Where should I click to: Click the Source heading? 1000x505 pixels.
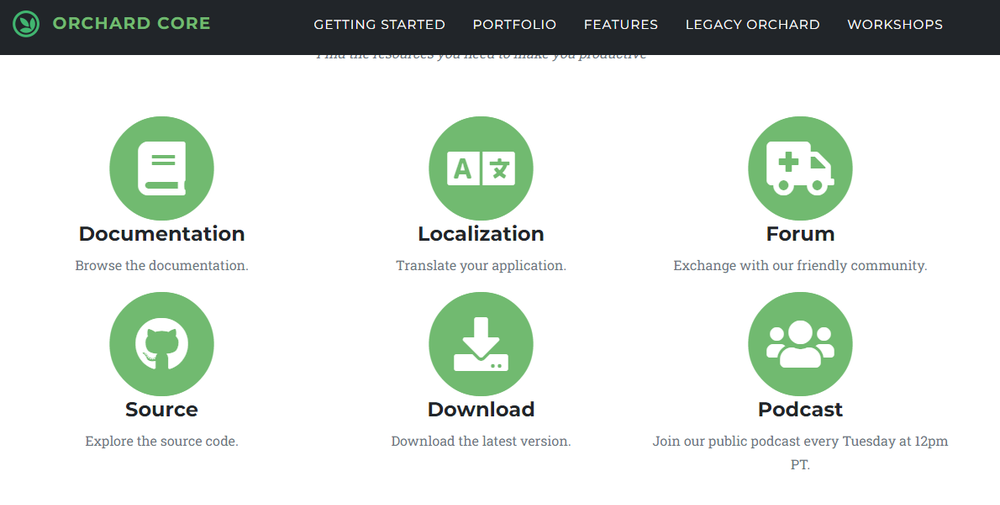(x=161, y=409)
